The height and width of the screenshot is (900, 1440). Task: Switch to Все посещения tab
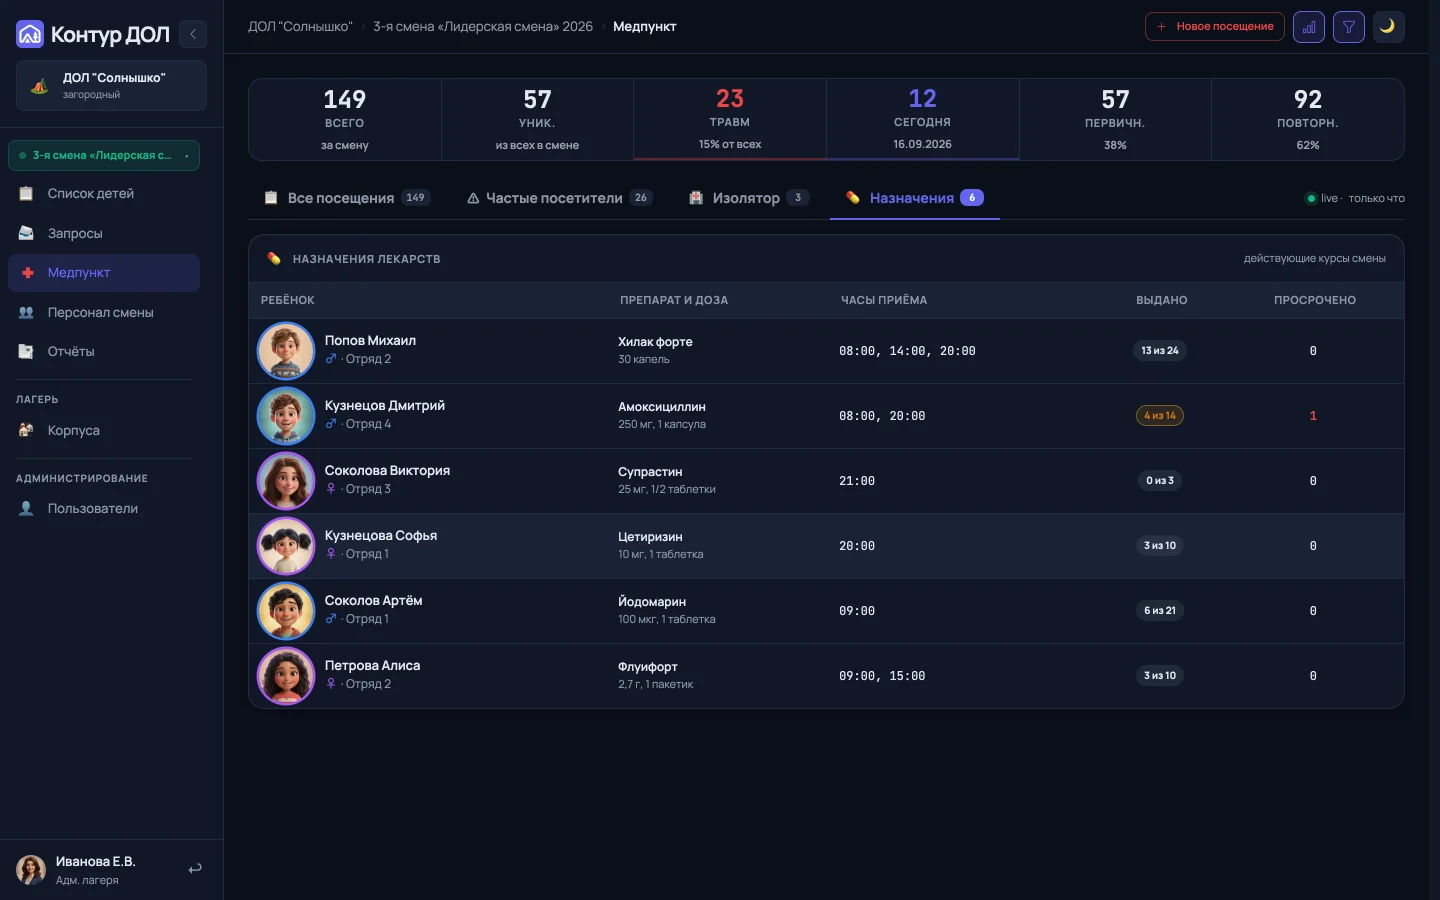click(347, 198)
